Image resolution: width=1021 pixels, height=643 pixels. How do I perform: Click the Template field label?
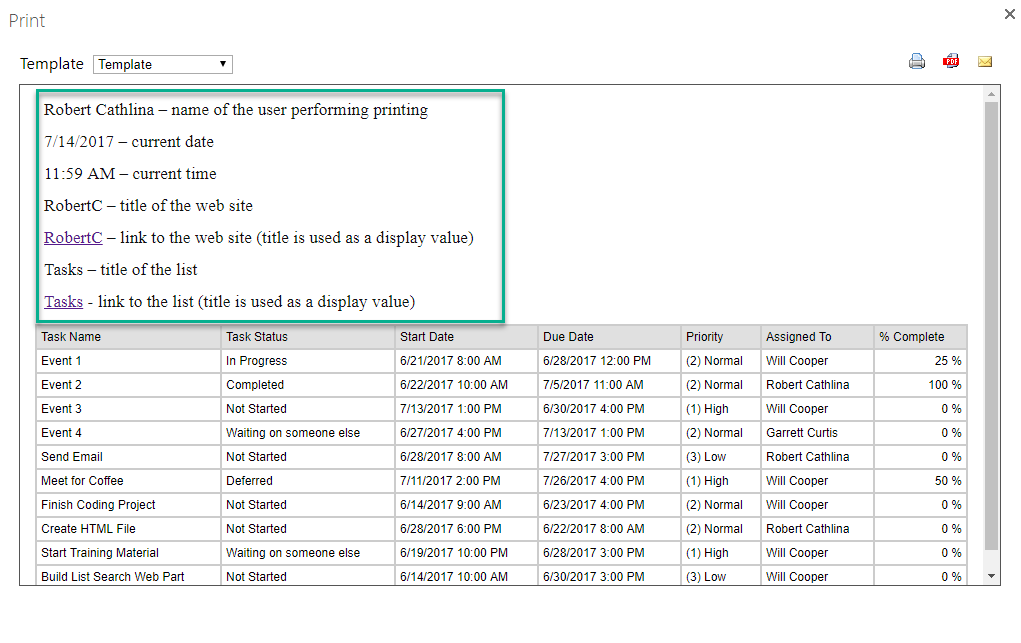[x=51, y=64]
